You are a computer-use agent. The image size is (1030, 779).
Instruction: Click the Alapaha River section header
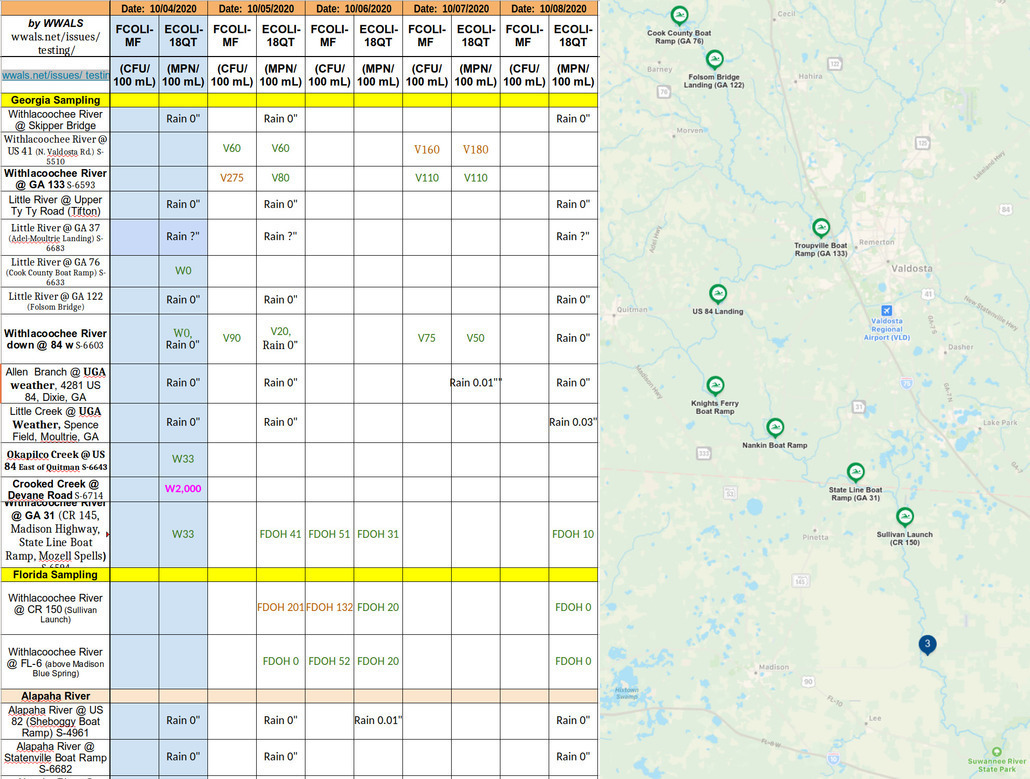tap(55, 696)
